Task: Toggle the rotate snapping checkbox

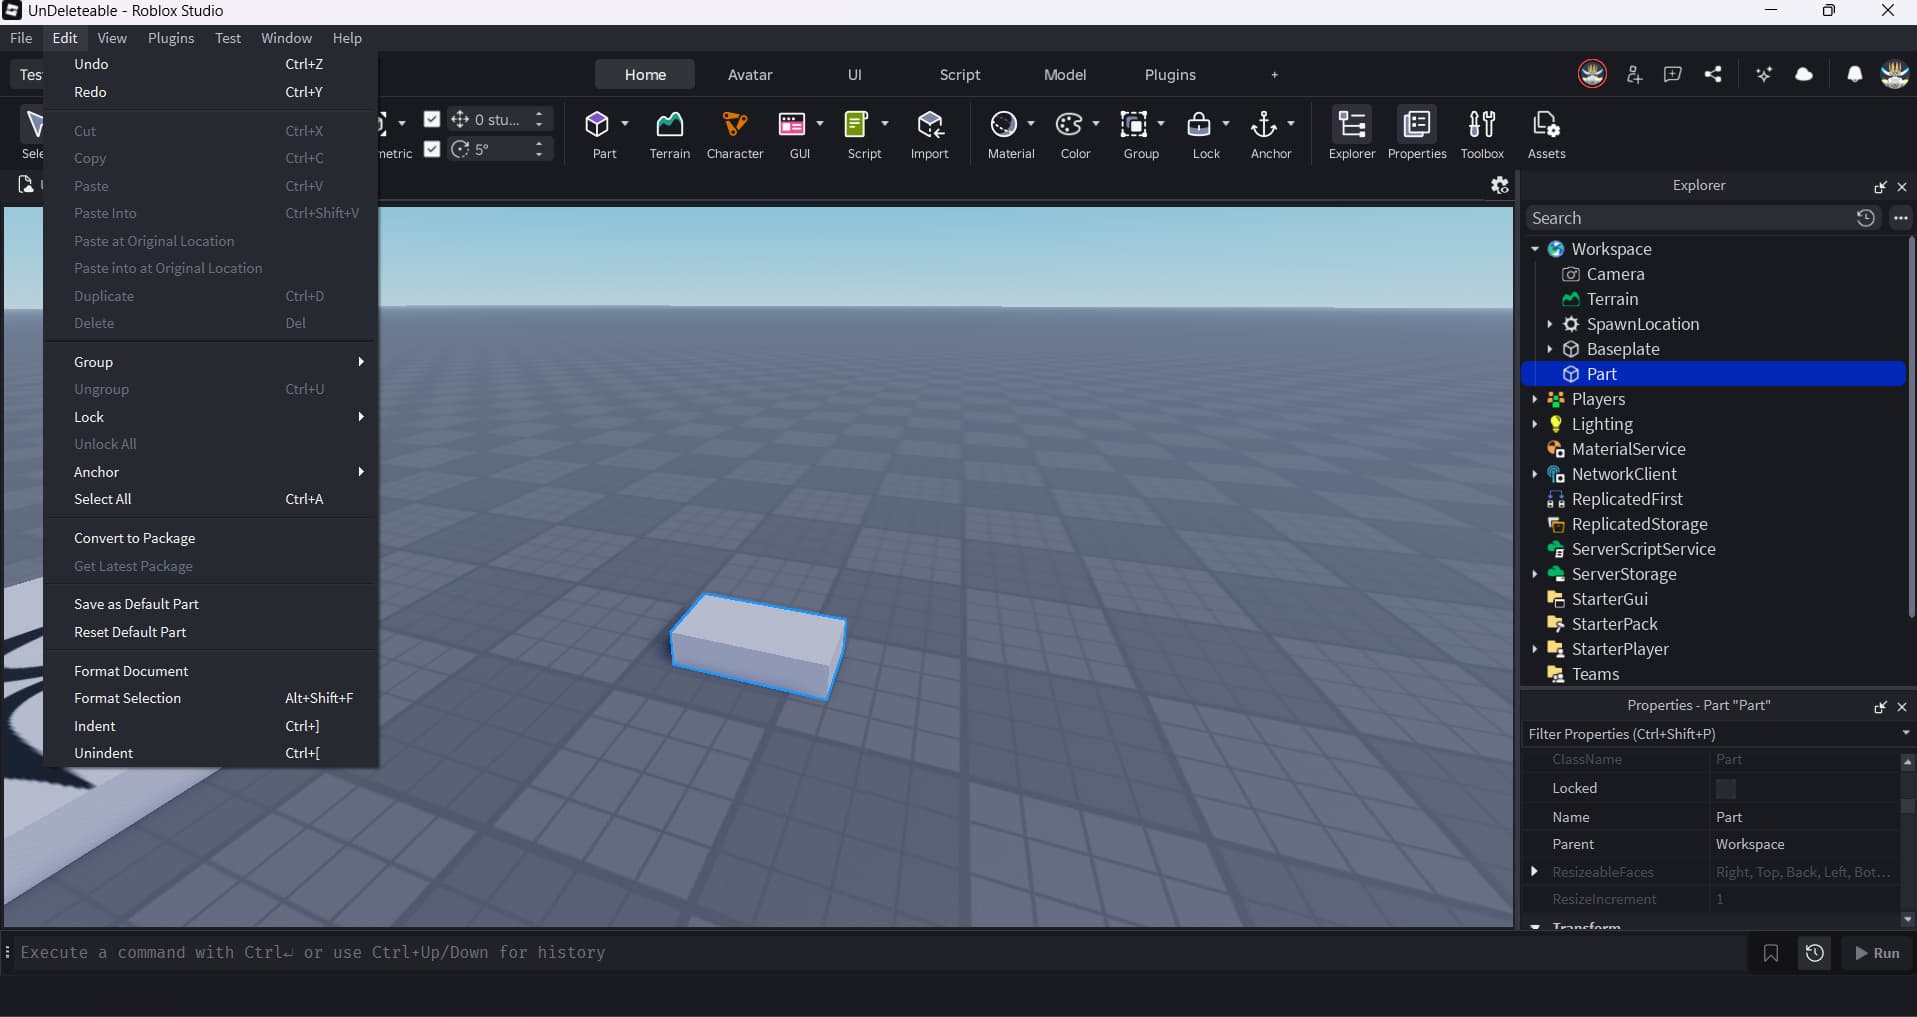Action: pyautogui.click(x=432, y=149)
